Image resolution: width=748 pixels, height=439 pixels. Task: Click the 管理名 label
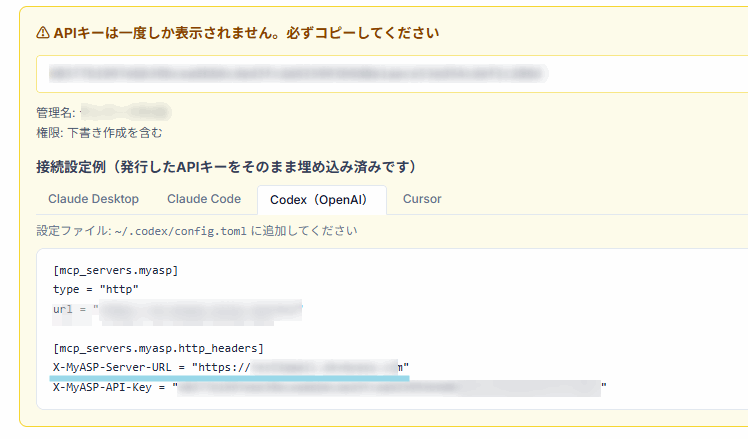[x=55, y=113]
